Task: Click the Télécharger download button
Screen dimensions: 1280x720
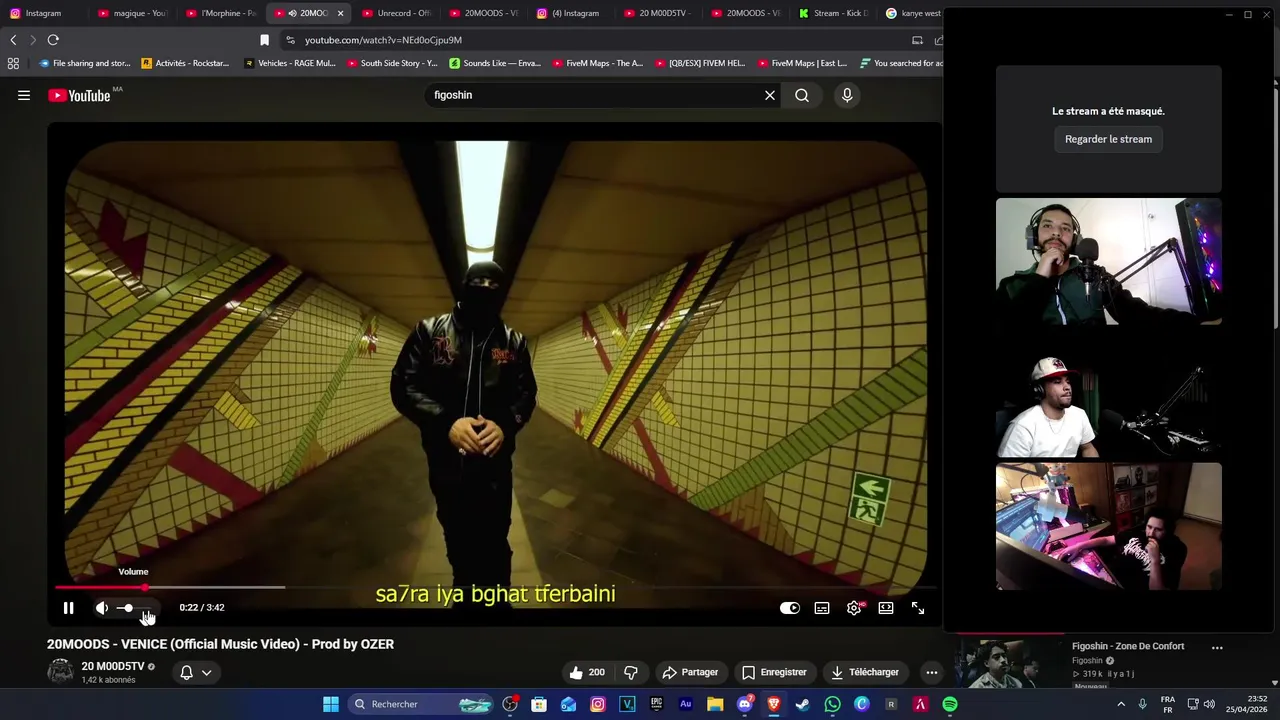Action: click(x=865, y=672)
